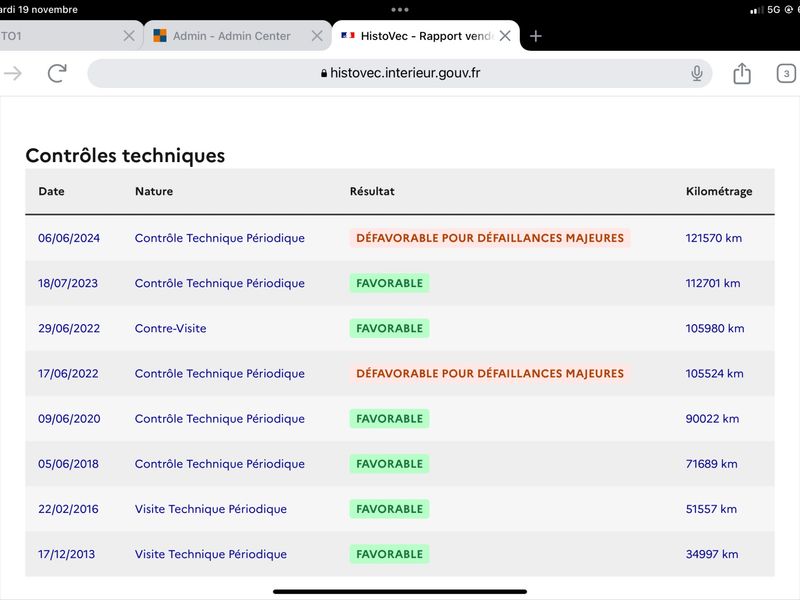Select mileage 51557 km
This screenshot has width=800, height=600.
click(711, 509)
